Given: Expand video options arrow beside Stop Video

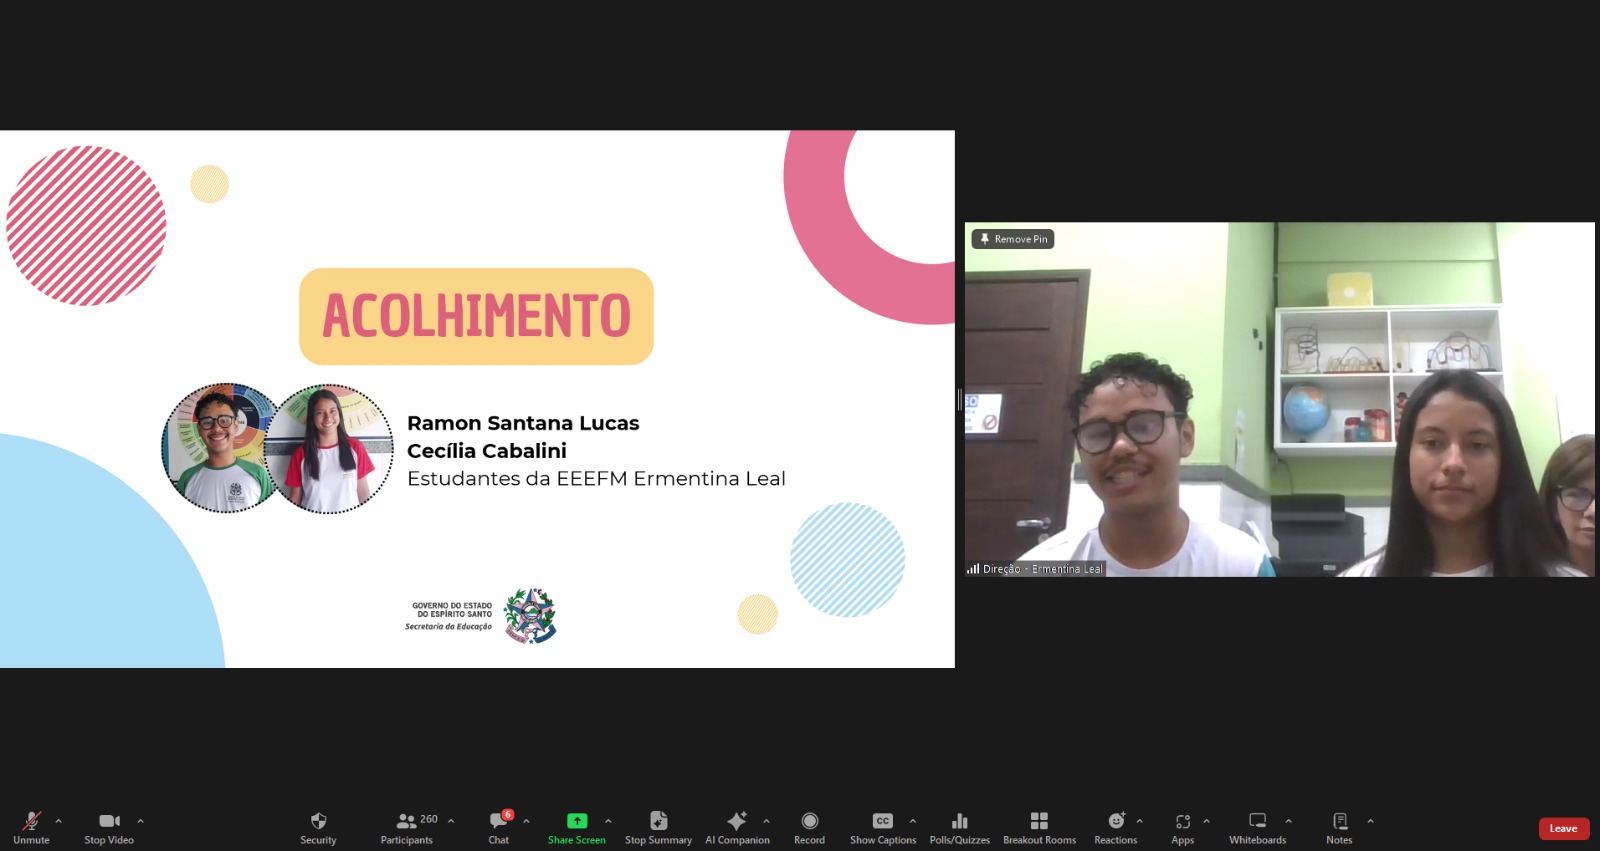Looking at the screenshot, I should tap(140, 821).
